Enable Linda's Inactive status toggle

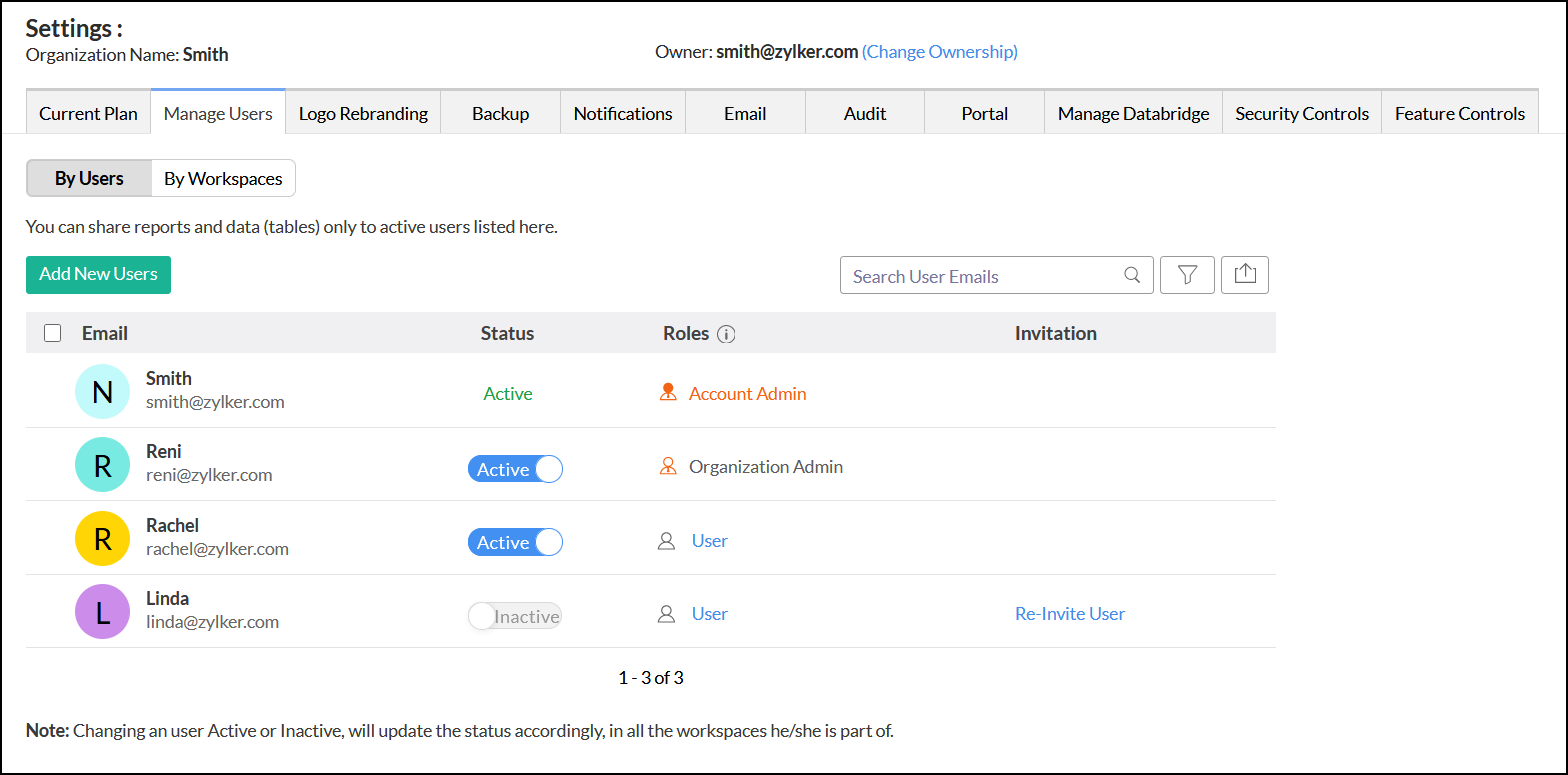[x=515, y=616]
